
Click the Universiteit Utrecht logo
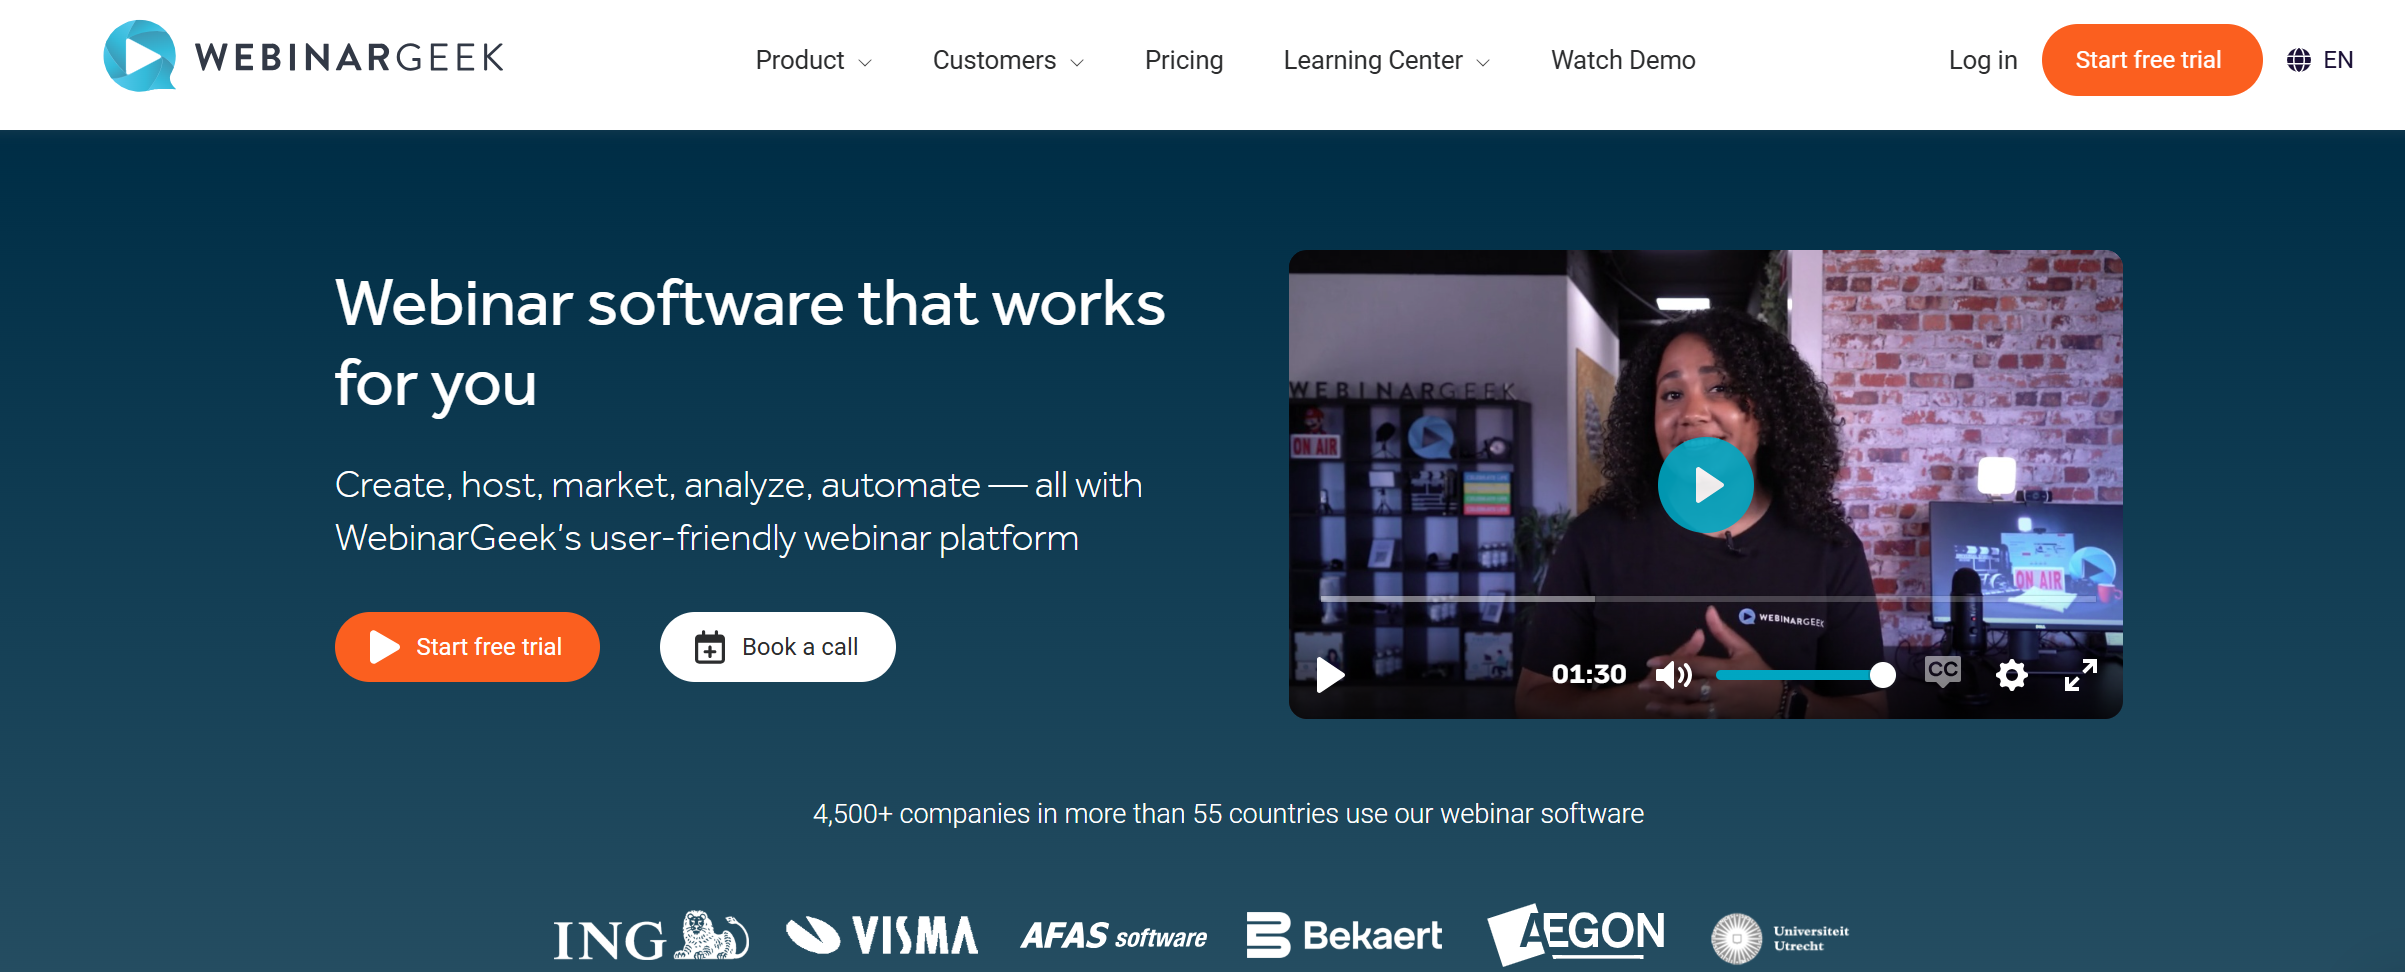tap(1780, 938)
